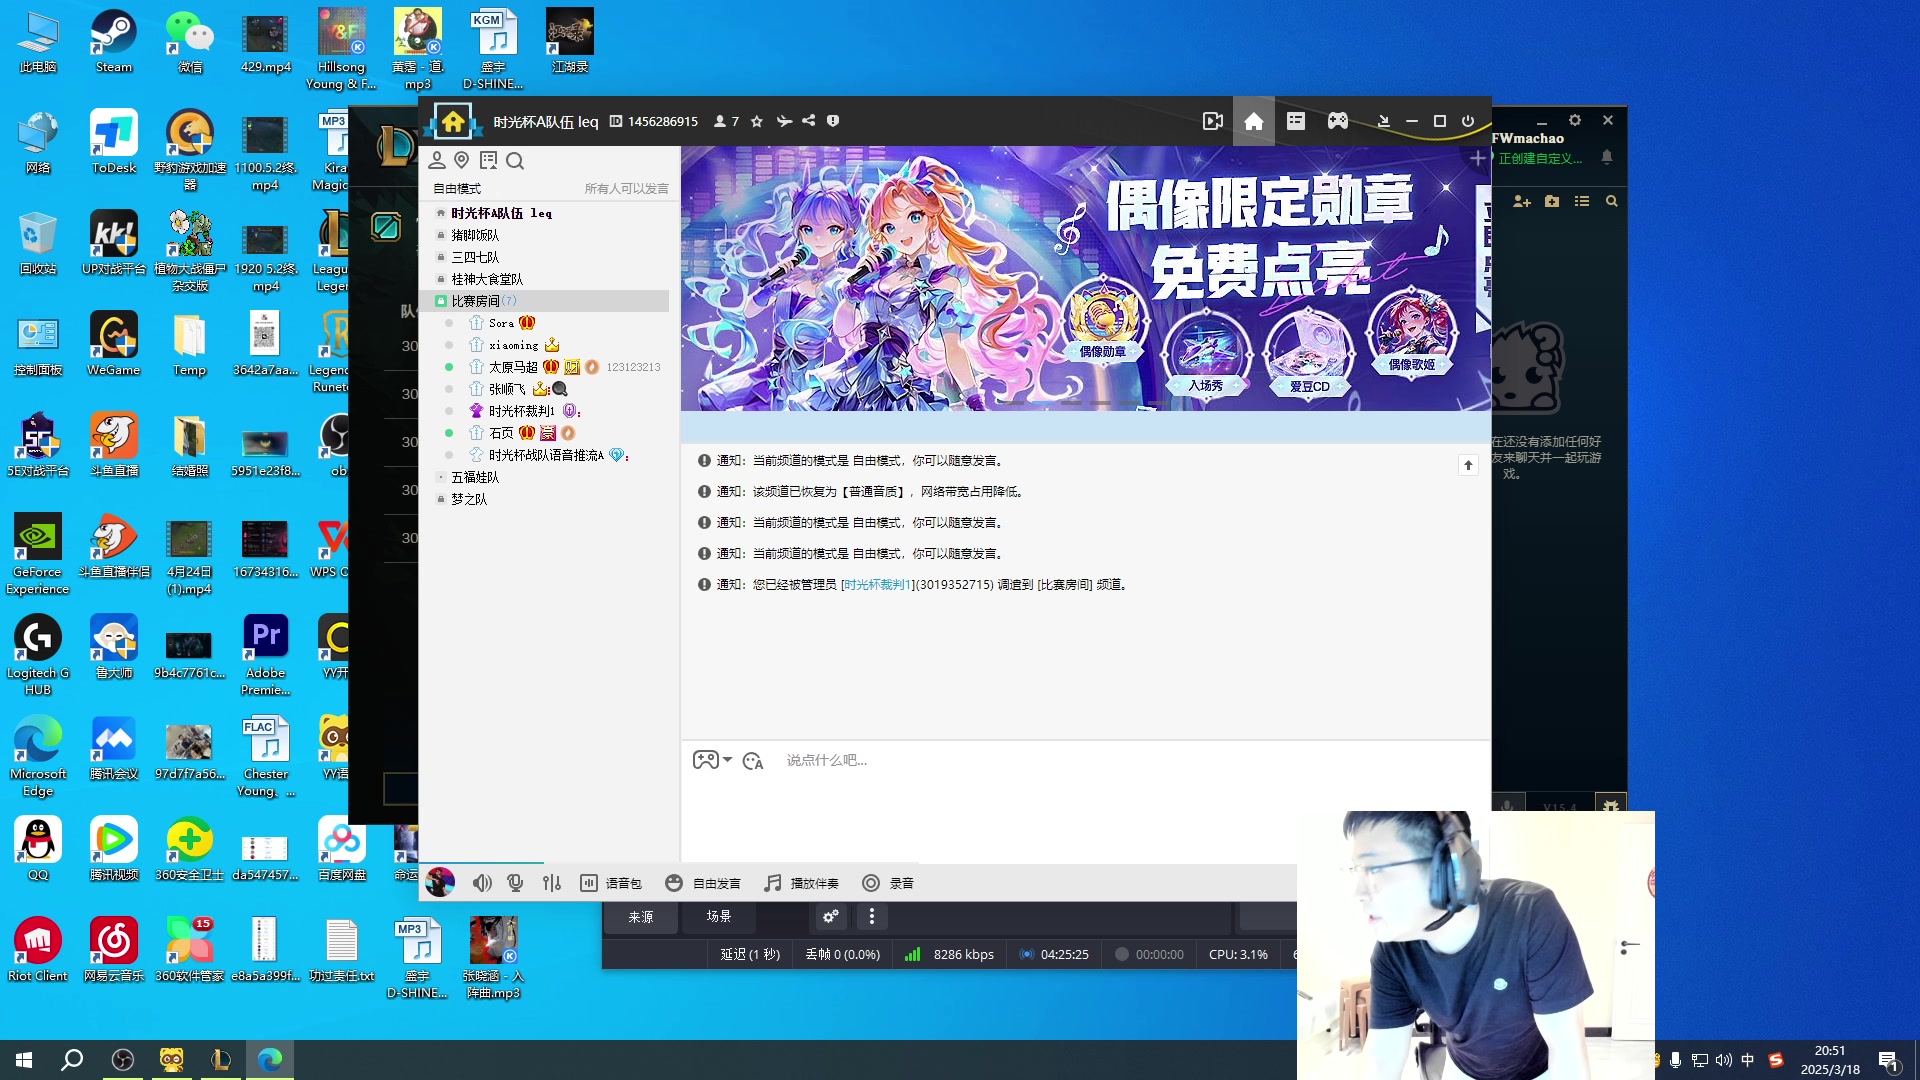The height and width of the screenshot is (1080, 1920).
Task: Click the power exit icon in YY header
Action: 1468,121
